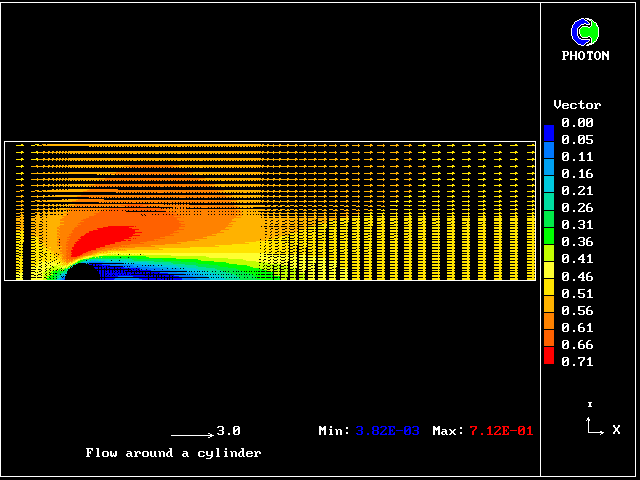Click the legend label 0.56
The image size is (640, 480).
577,311
